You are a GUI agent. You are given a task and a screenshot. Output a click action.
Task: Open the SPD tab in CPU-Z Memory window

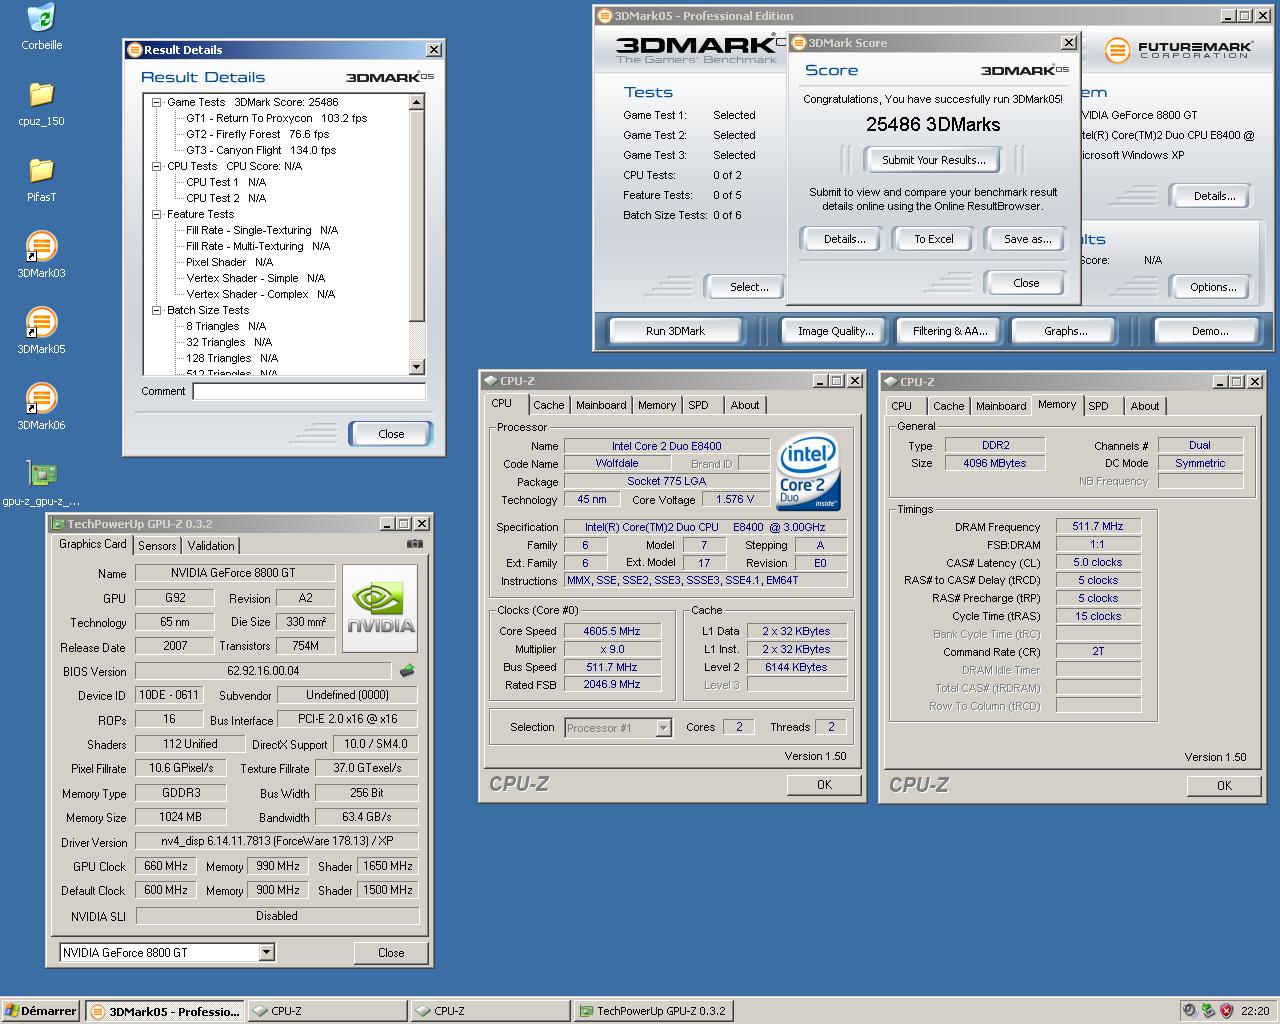coord(1098,406)
